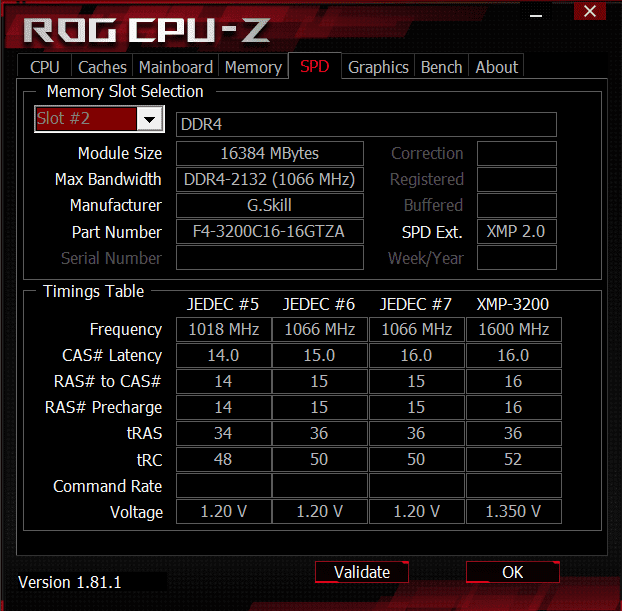Open the Bench tab
The width and height of the screenshot is (622, 611).
pyautogui.click(x=442, y=67)
